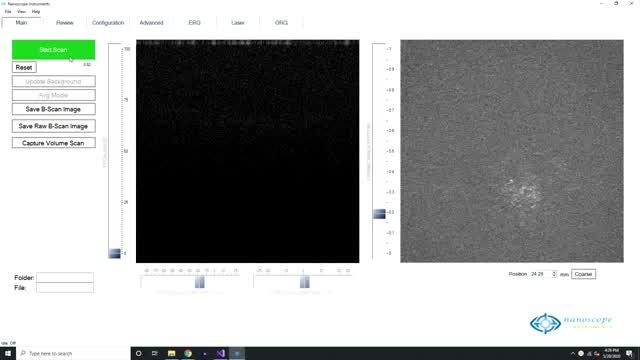This screenshot has width=640, height=360.
Task: Open the Windows Start menu
Action: pos(8,353)
